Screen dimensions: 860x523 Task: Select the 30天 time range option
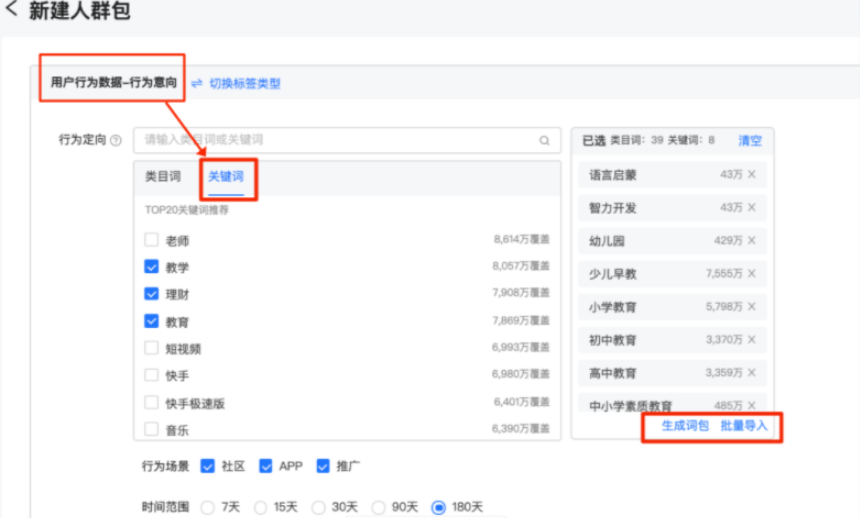click(x=319, y=507)
